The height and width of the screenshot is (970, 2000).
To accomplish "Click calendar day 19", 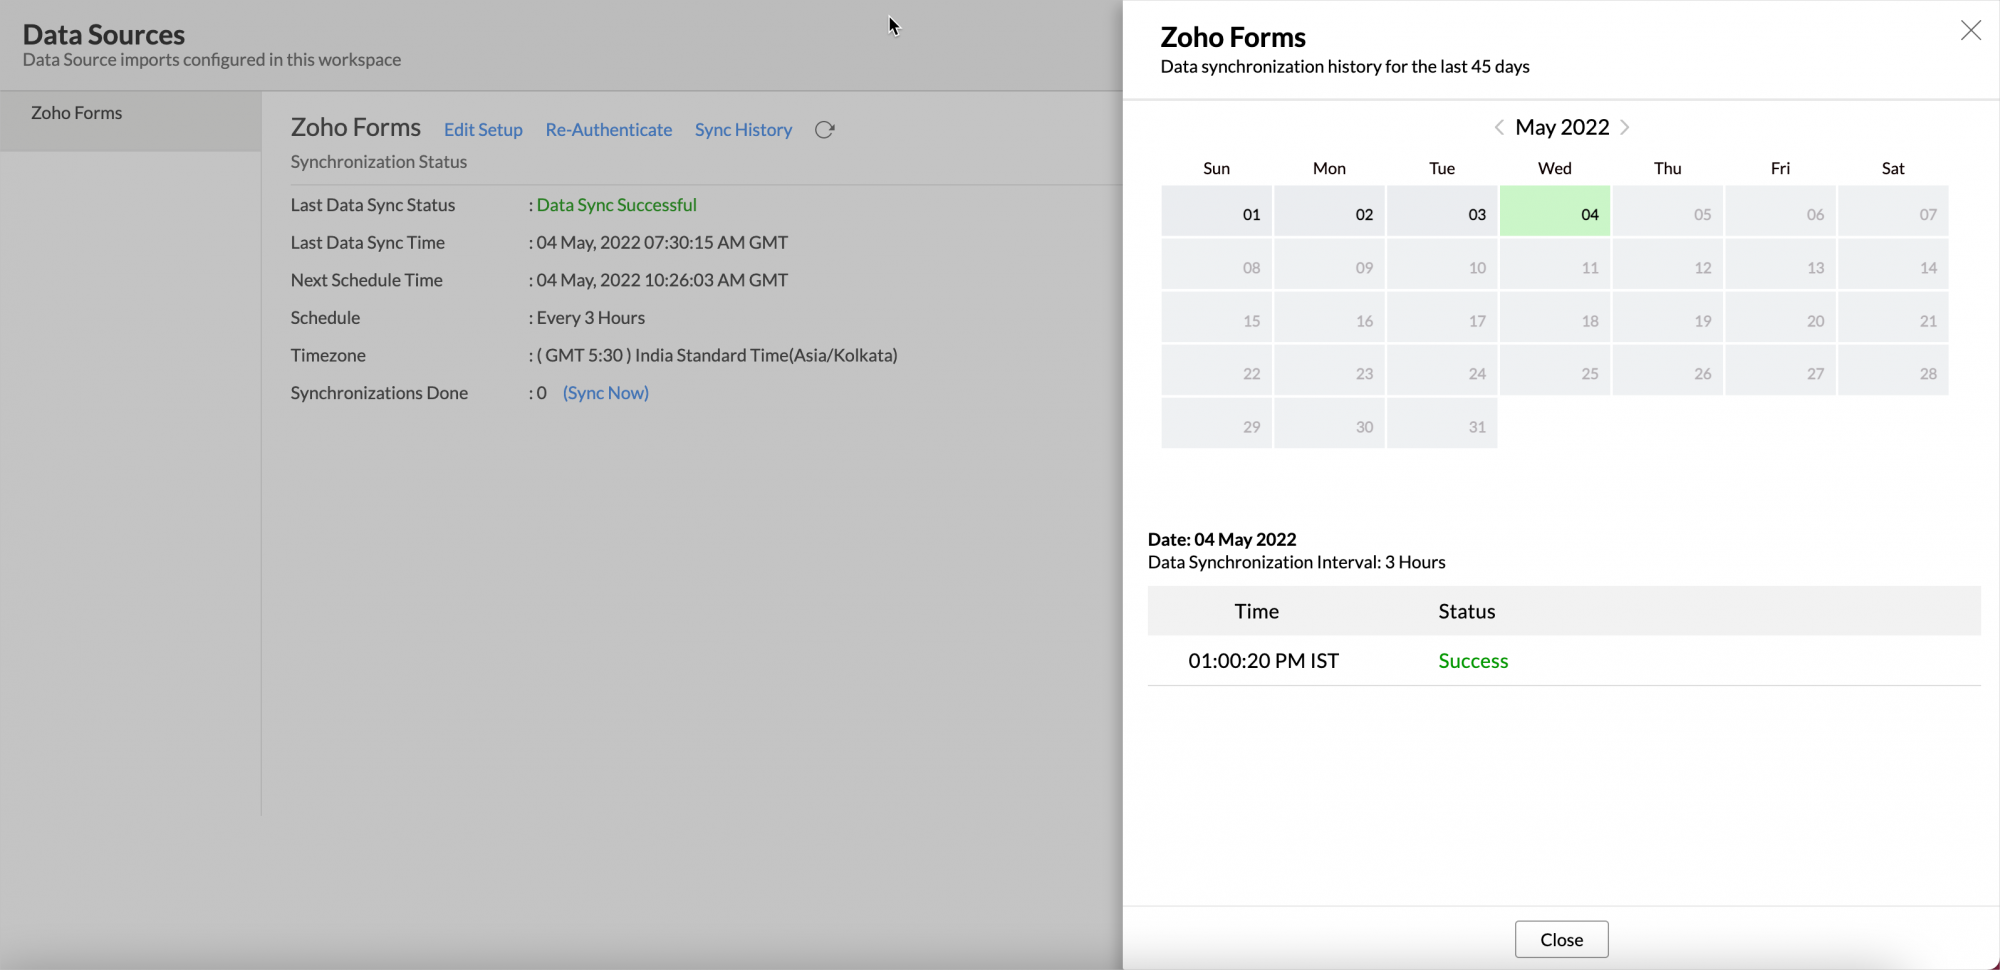I will pos(1668,318).
